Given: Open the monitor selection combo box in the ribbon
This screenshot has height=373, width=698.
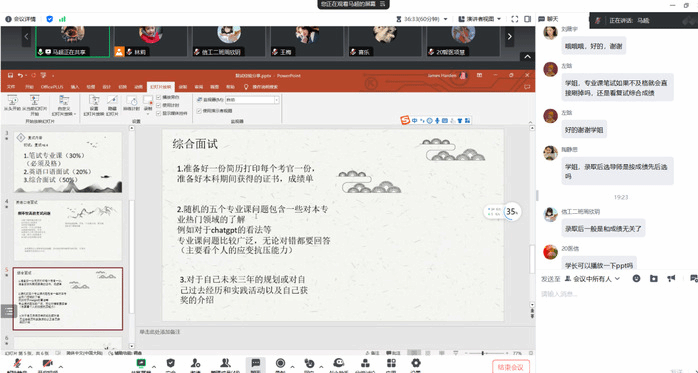Looking at the screenshot, I should 252,100.
